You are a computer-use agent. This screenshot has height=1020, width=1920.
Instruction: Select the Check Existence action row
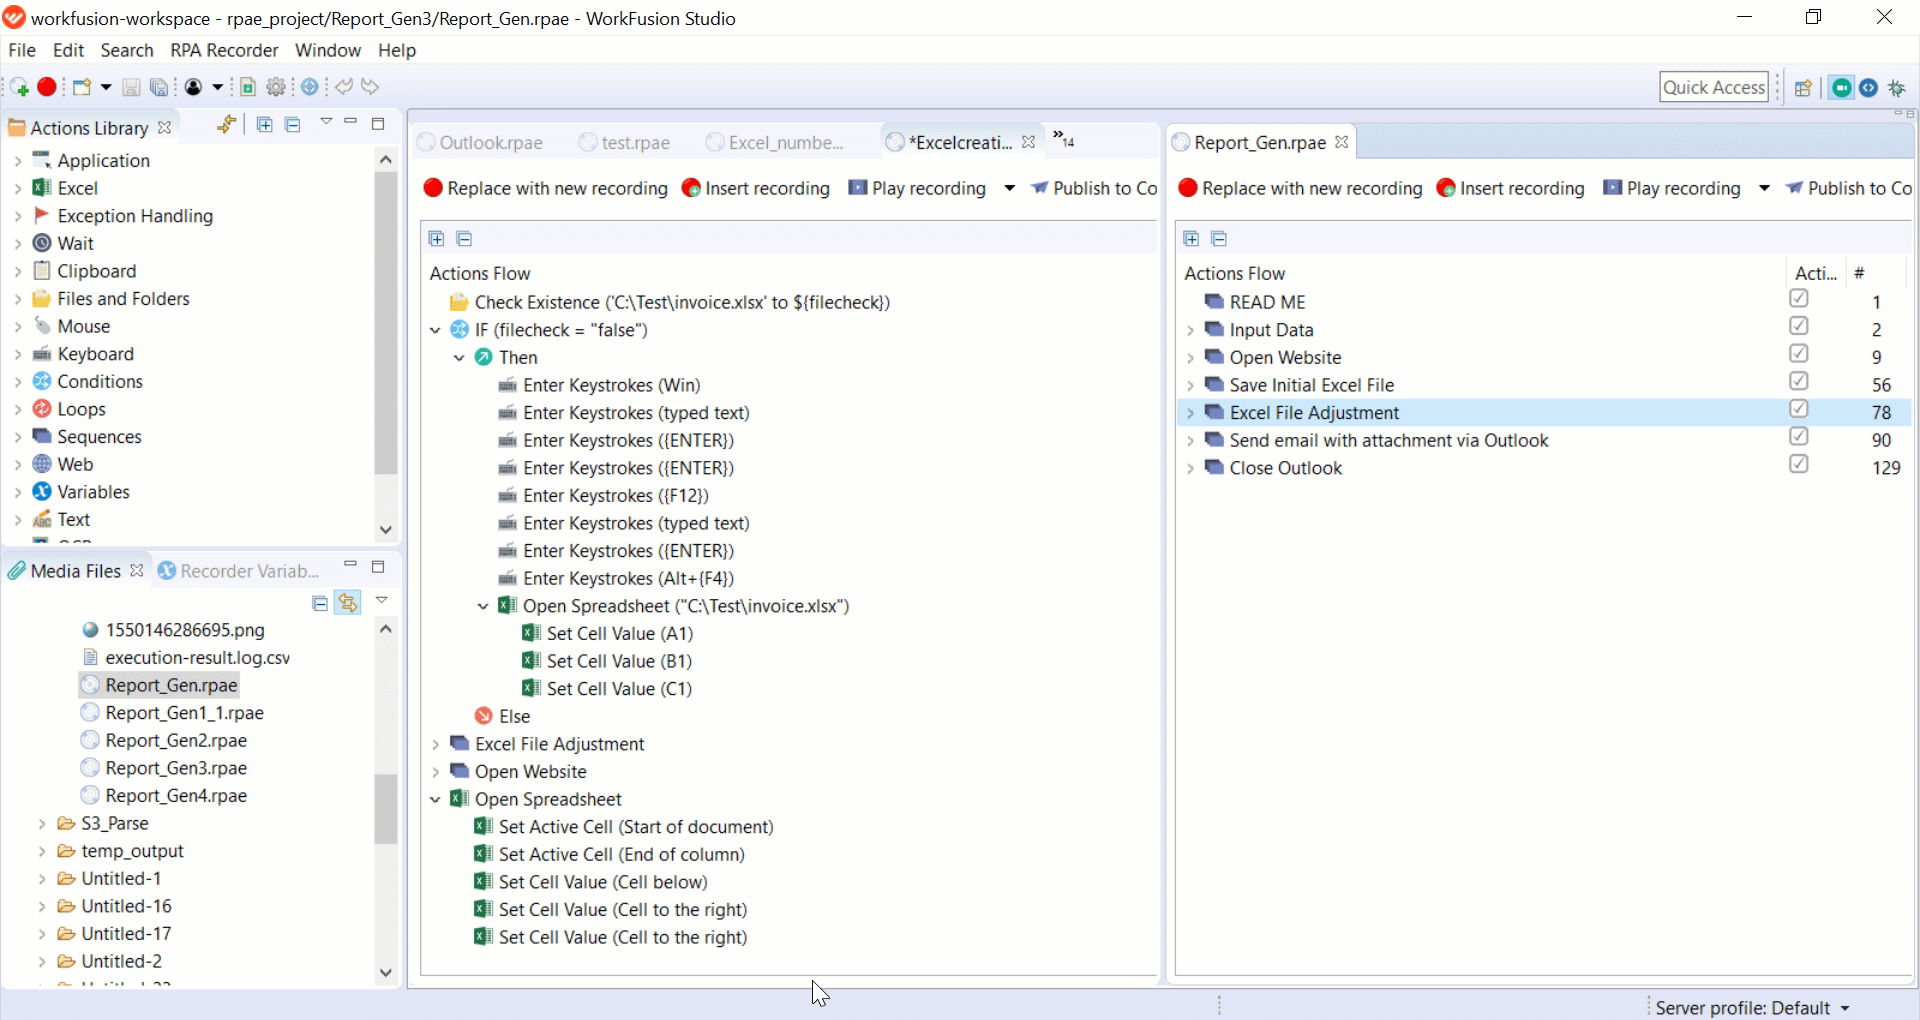[670, 302]
